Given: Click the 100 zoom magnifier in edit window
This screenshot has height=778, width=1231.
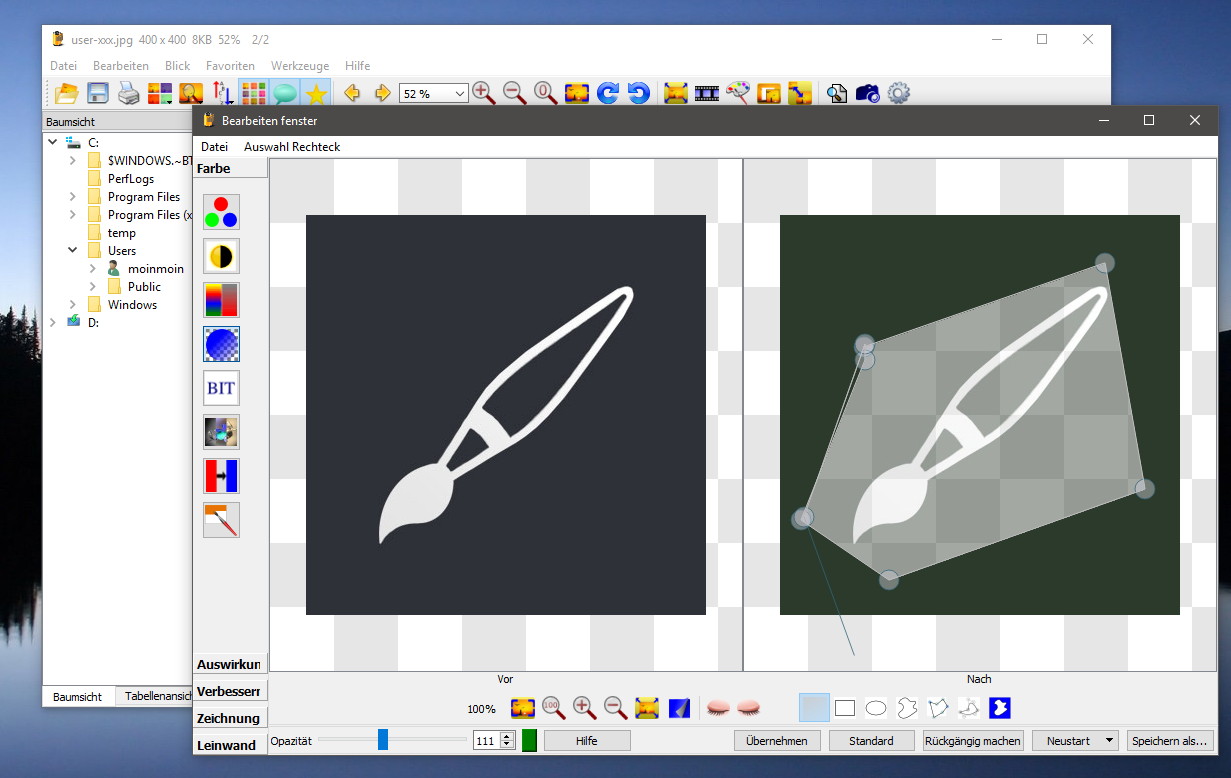Looking at the screenshot, I should pyautogui.click(x=553, y=708).
